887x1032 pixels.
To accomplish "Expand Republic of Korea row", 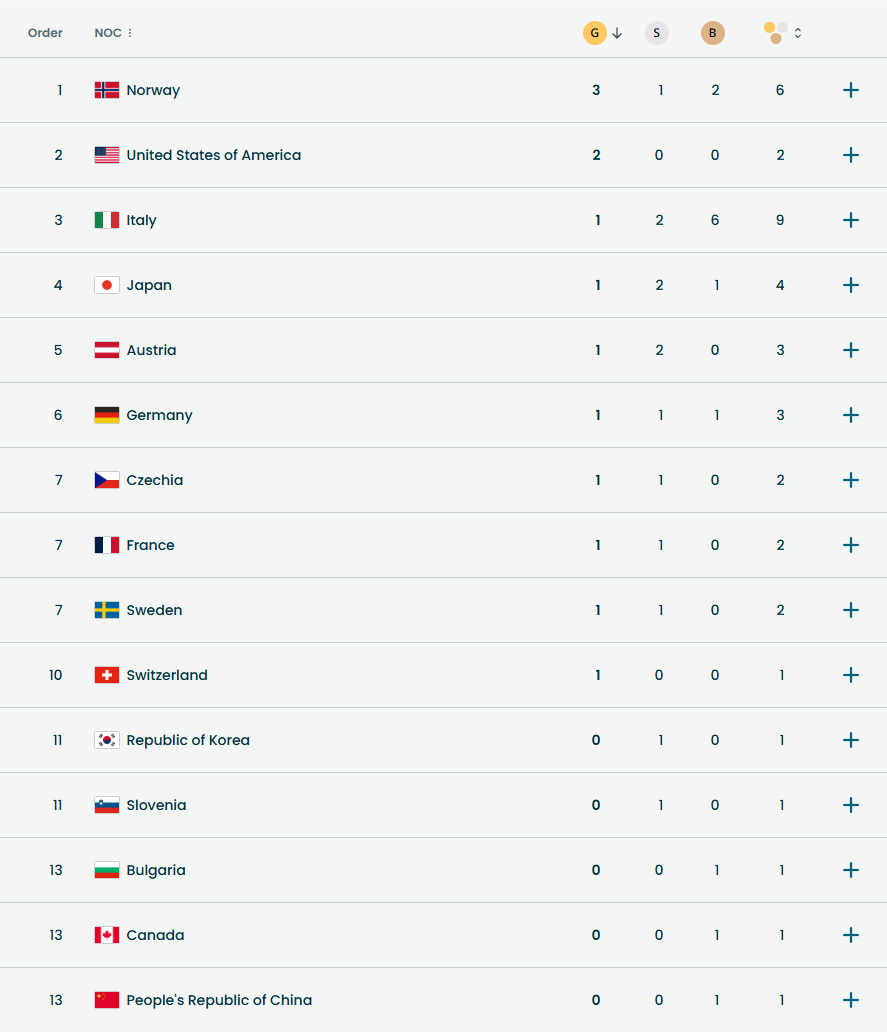I will [851, 740].
